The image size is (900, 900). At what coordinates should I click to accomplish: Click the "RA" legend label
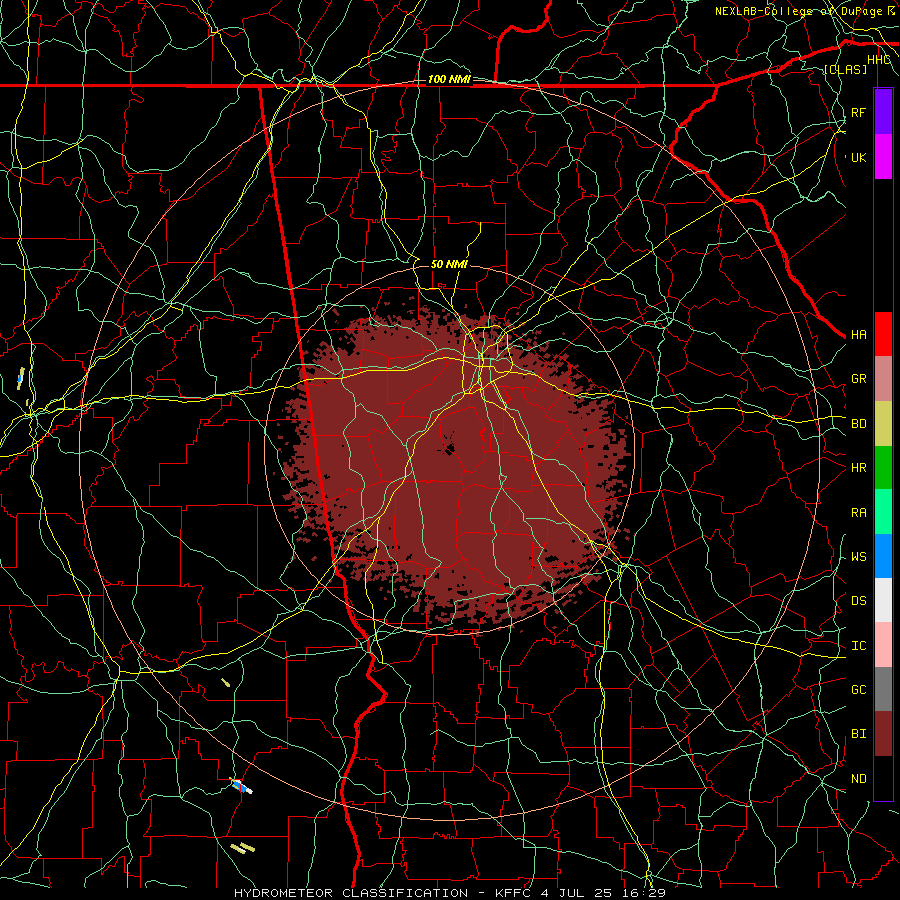coord(858,512)
